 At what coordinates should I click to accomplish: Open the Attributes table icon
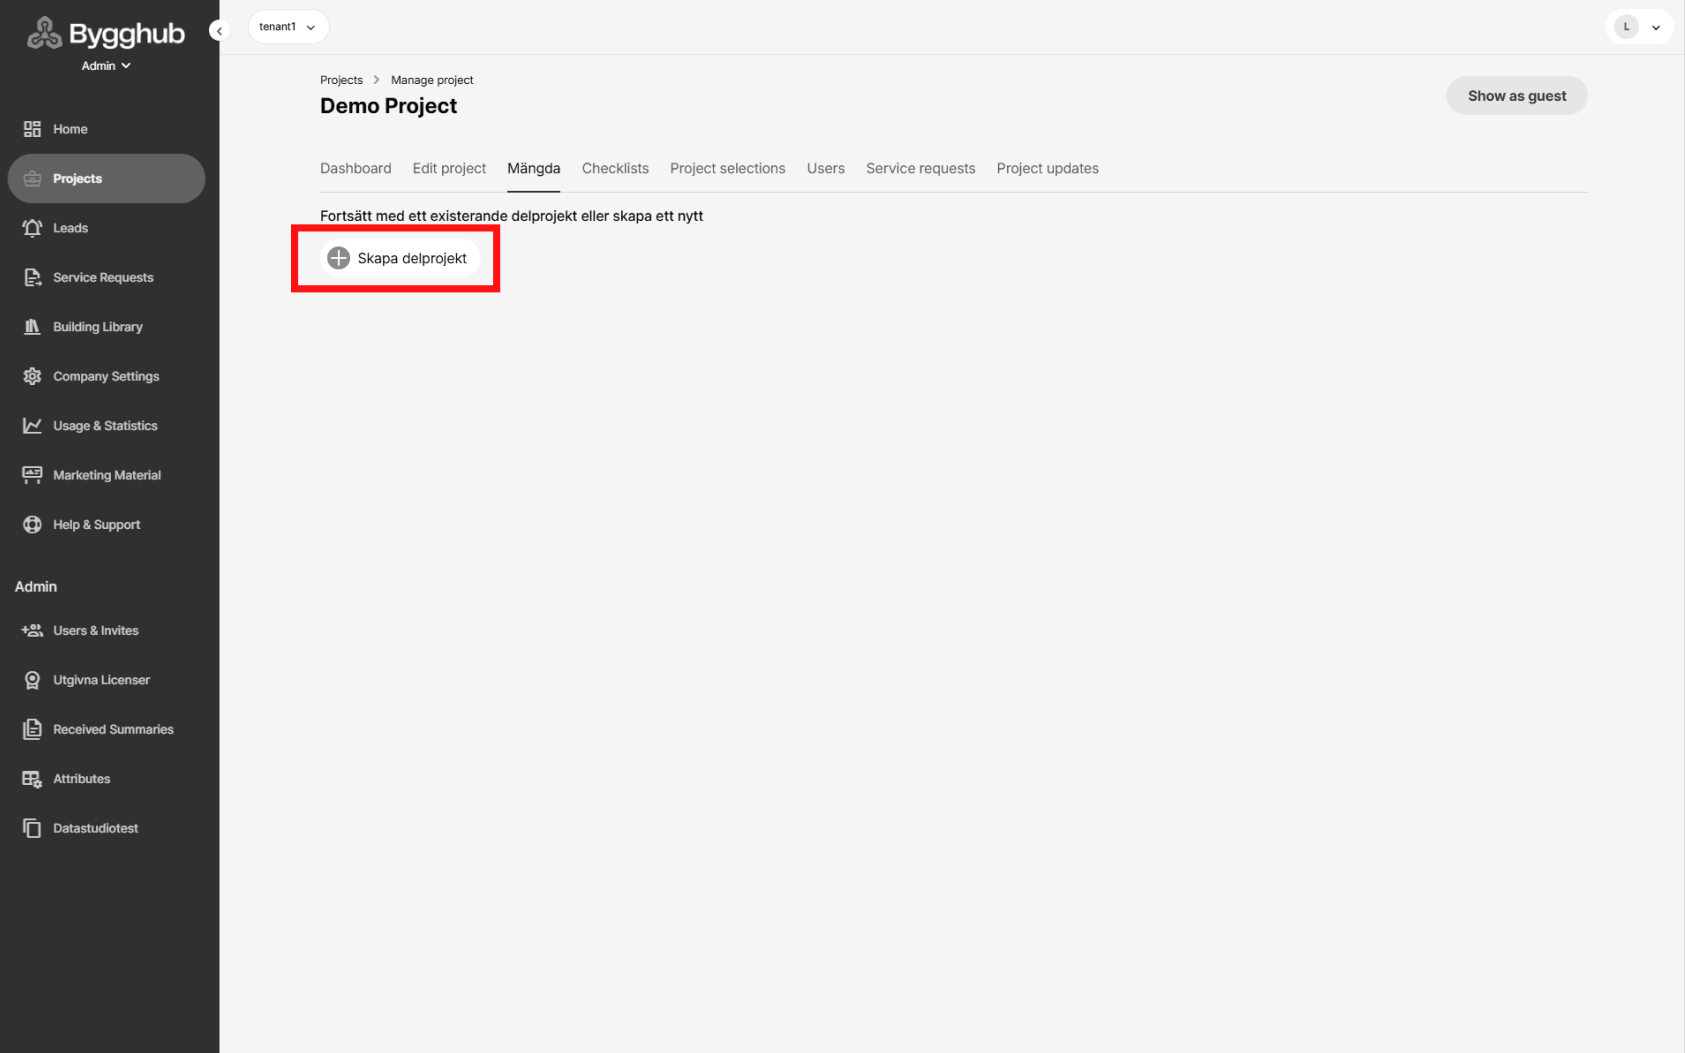click(x=32, y=779)
